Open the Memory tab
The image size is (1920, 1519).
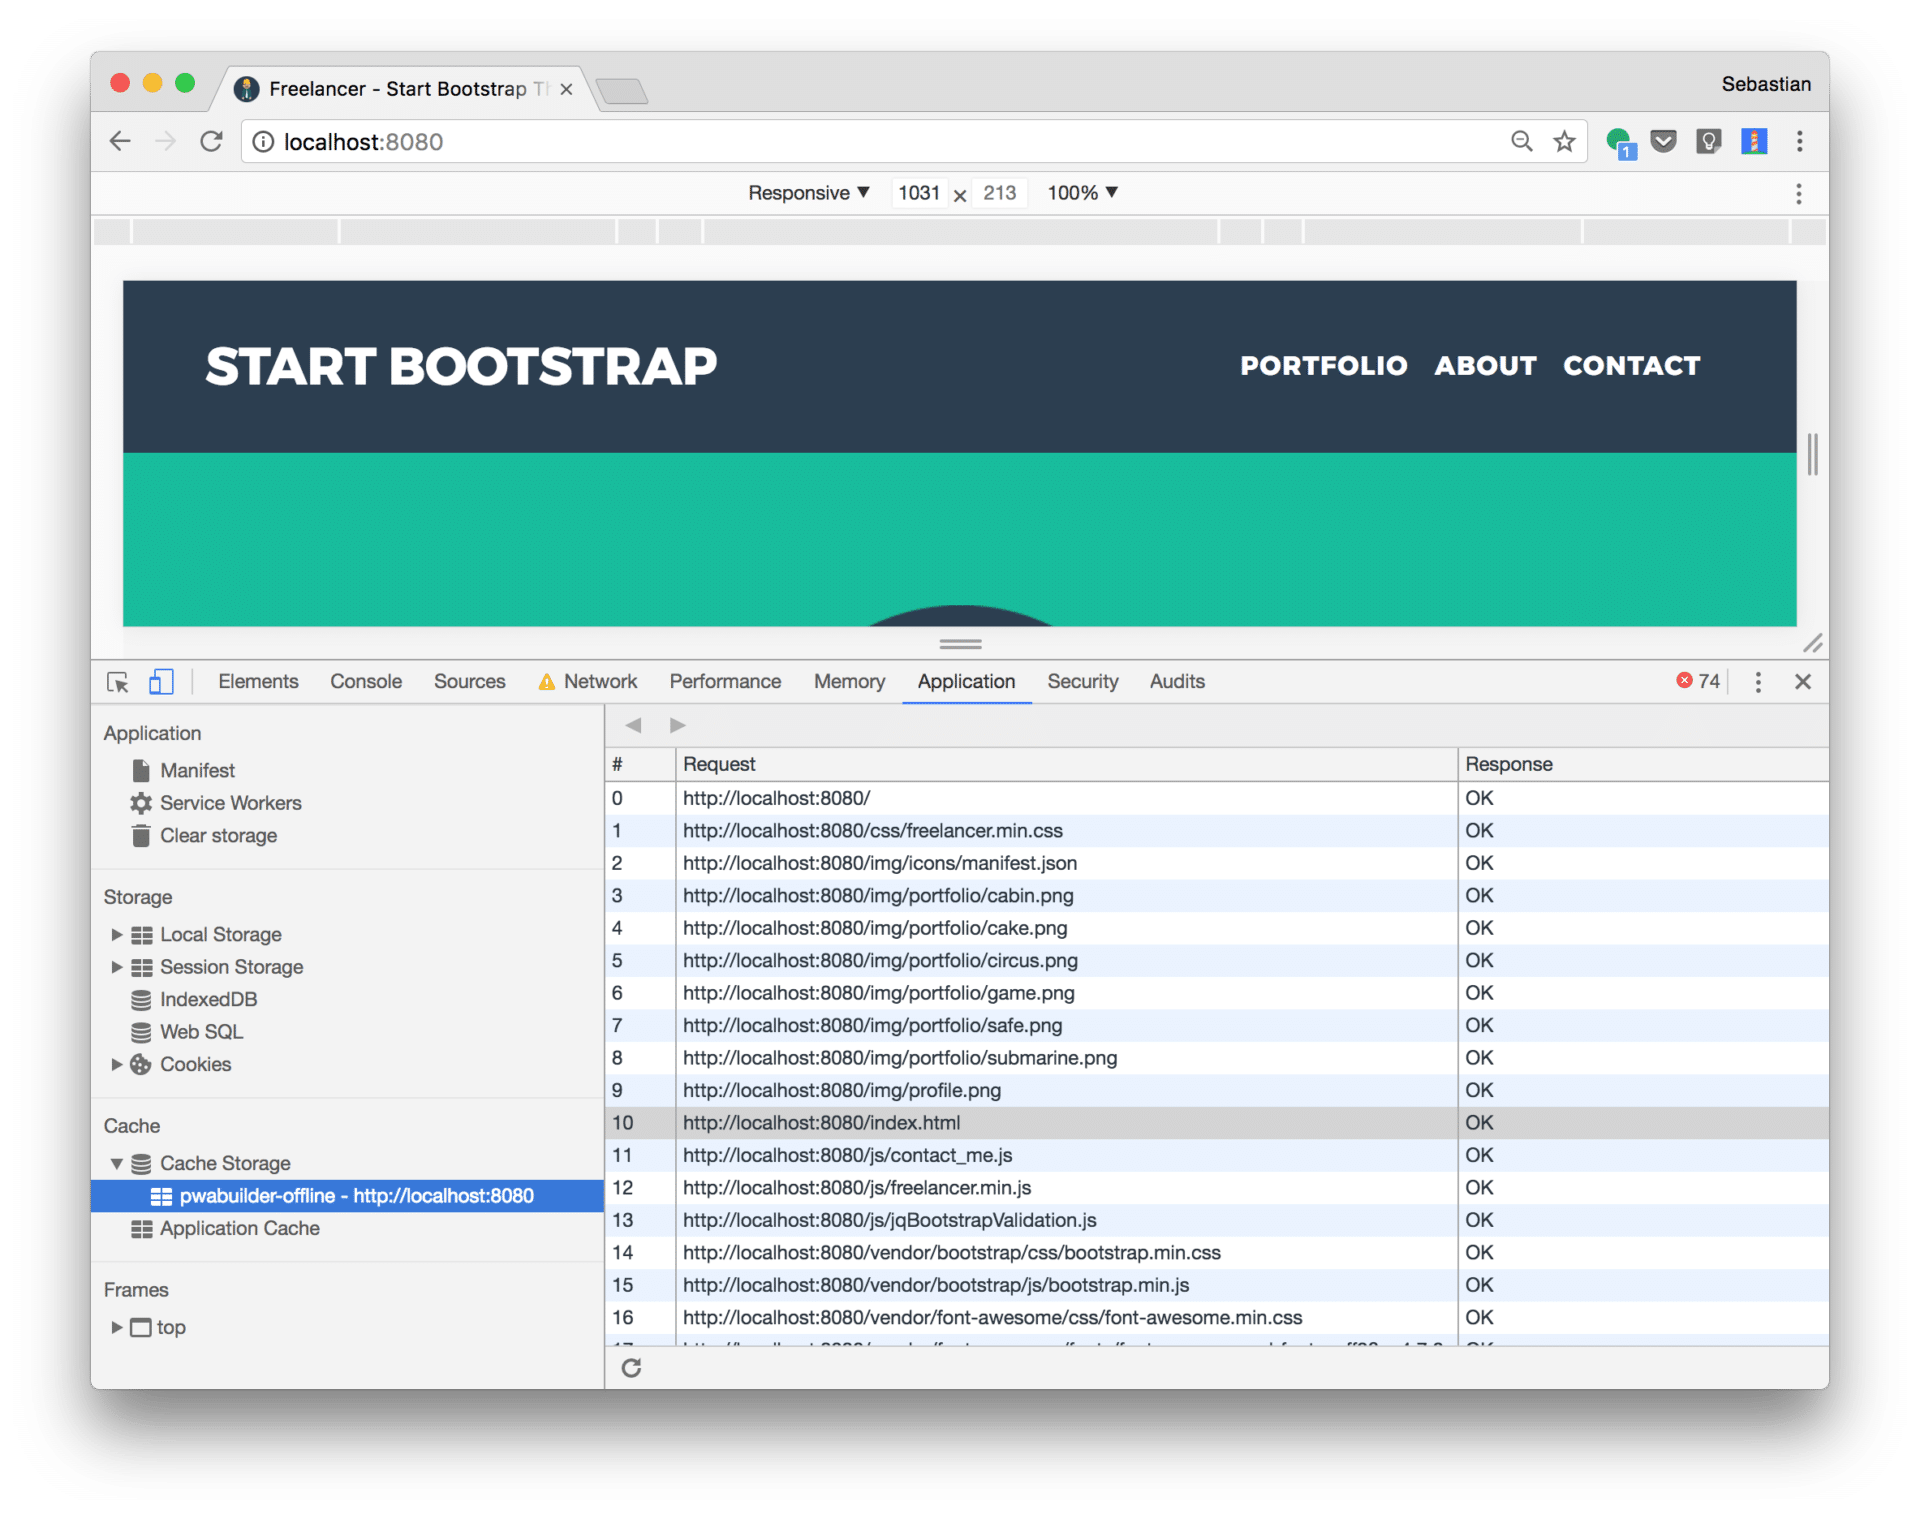tap(849, 681)
